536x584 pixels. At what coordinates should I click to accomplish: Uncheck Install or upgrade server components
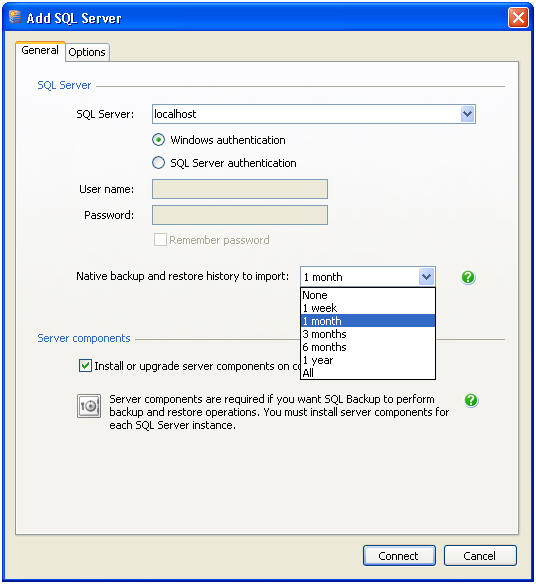coord(85,365)
